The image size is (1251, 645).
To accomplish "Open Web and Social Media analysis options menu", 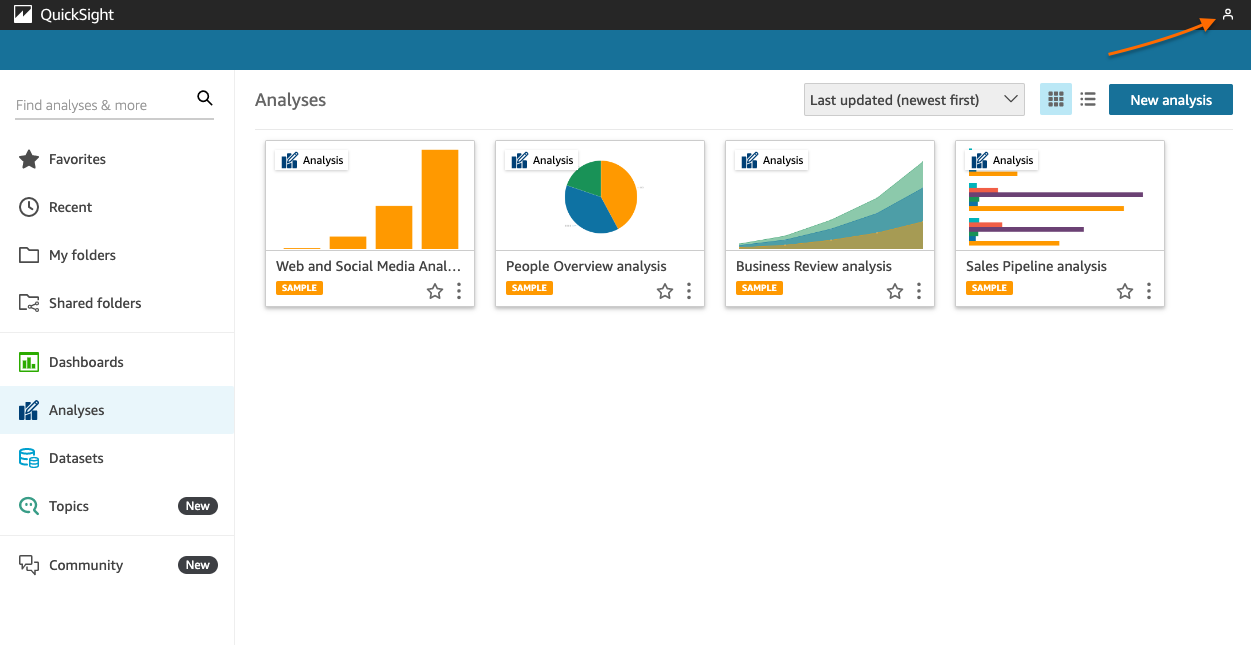I will pyautogui.click(x=459, y=291).
